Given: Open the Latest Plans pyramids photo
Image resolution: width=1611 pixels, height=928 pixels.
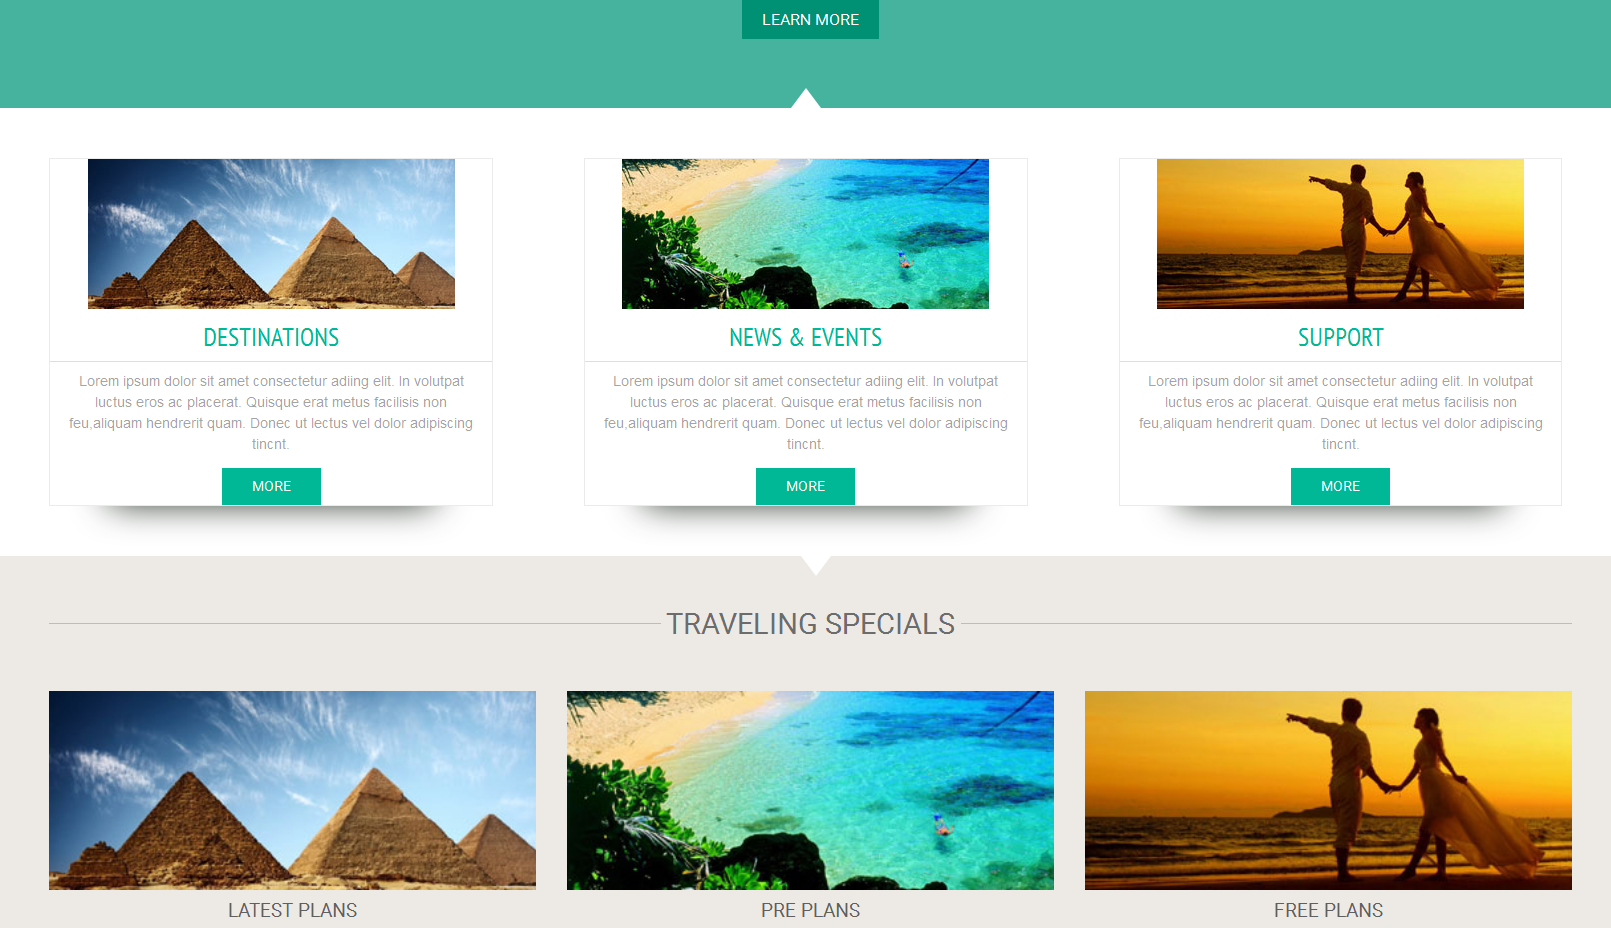Looking at the screenshot, I should [292, 790].
